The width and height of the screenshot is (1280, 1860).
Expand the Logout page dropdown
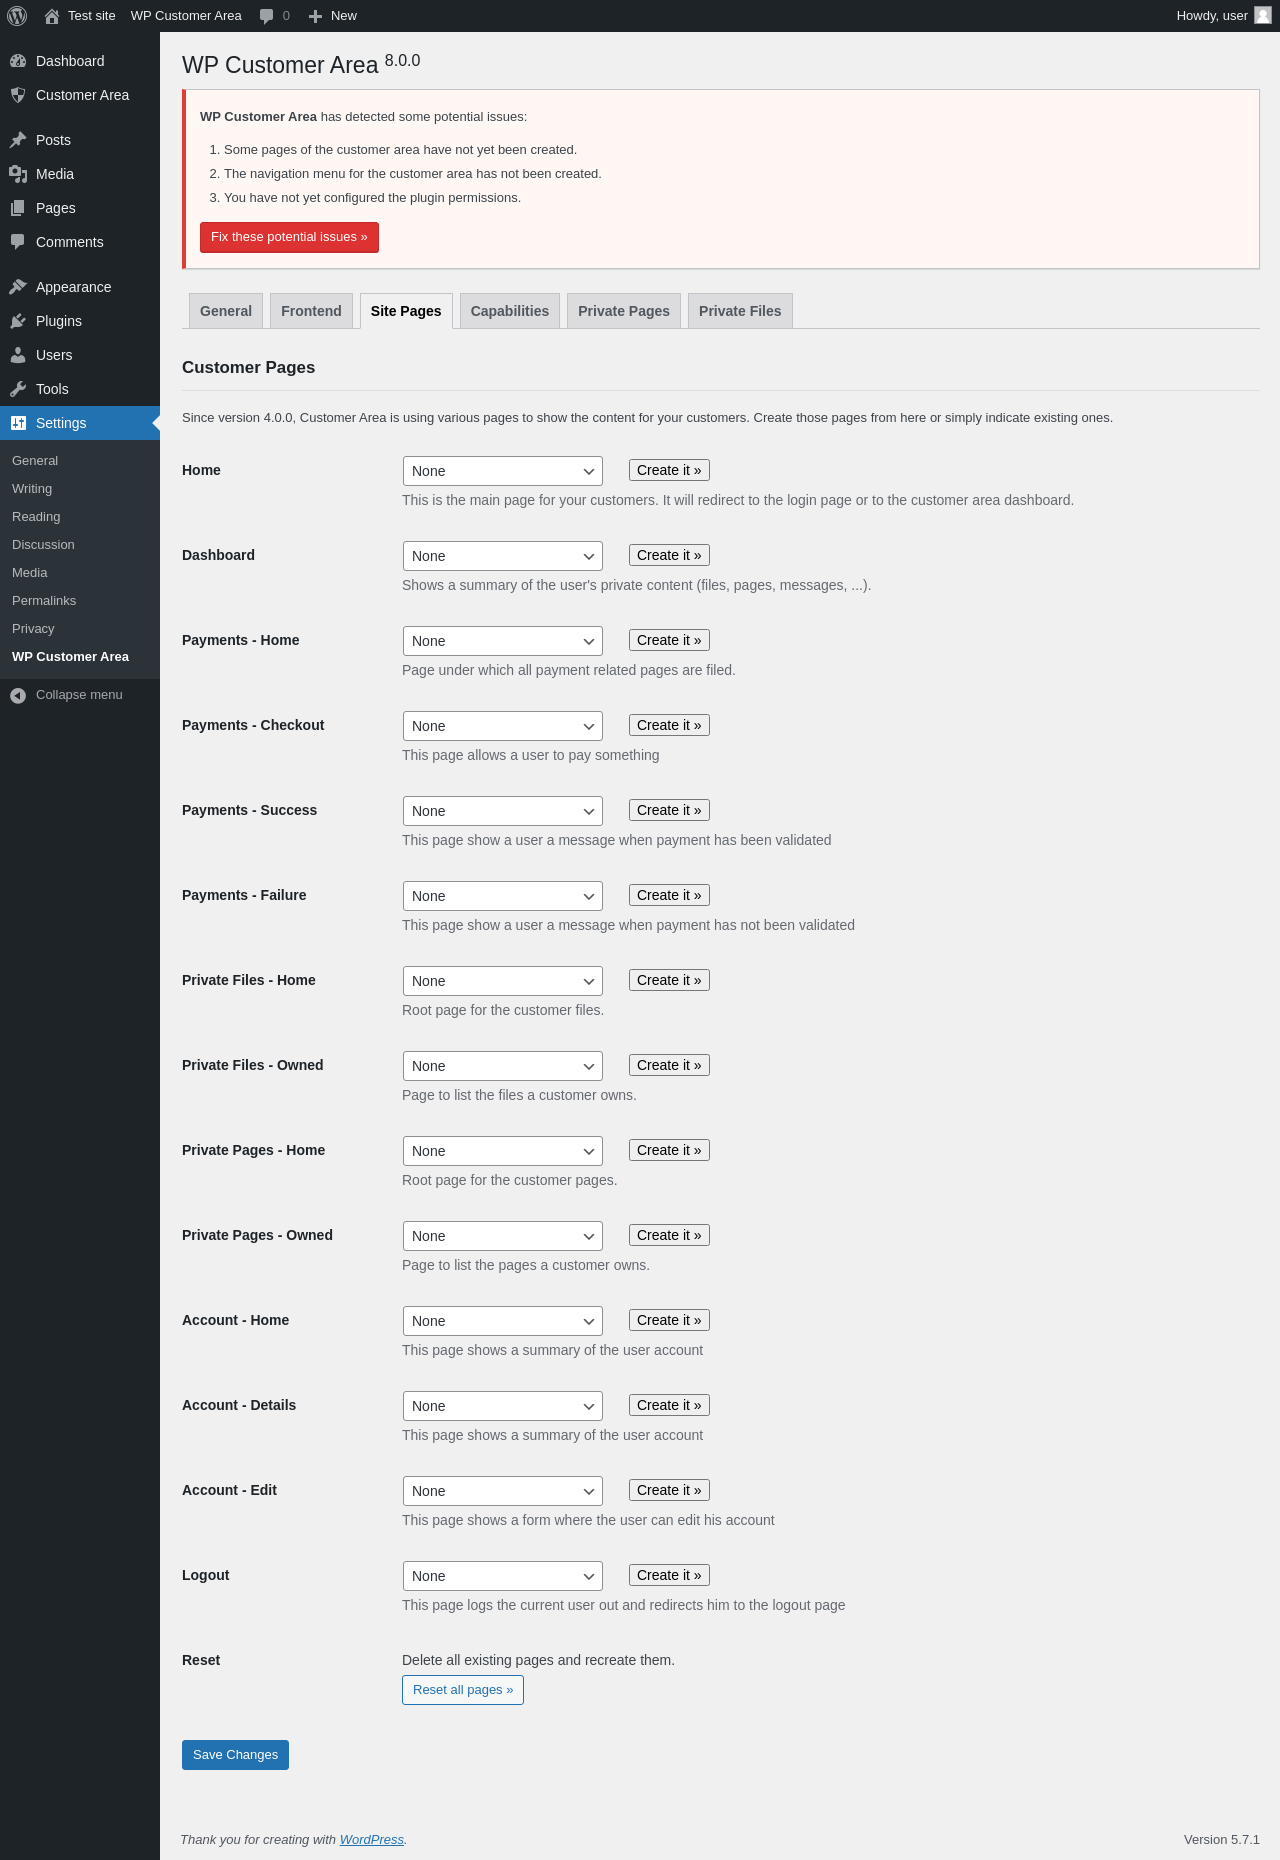pos(502,1576)
